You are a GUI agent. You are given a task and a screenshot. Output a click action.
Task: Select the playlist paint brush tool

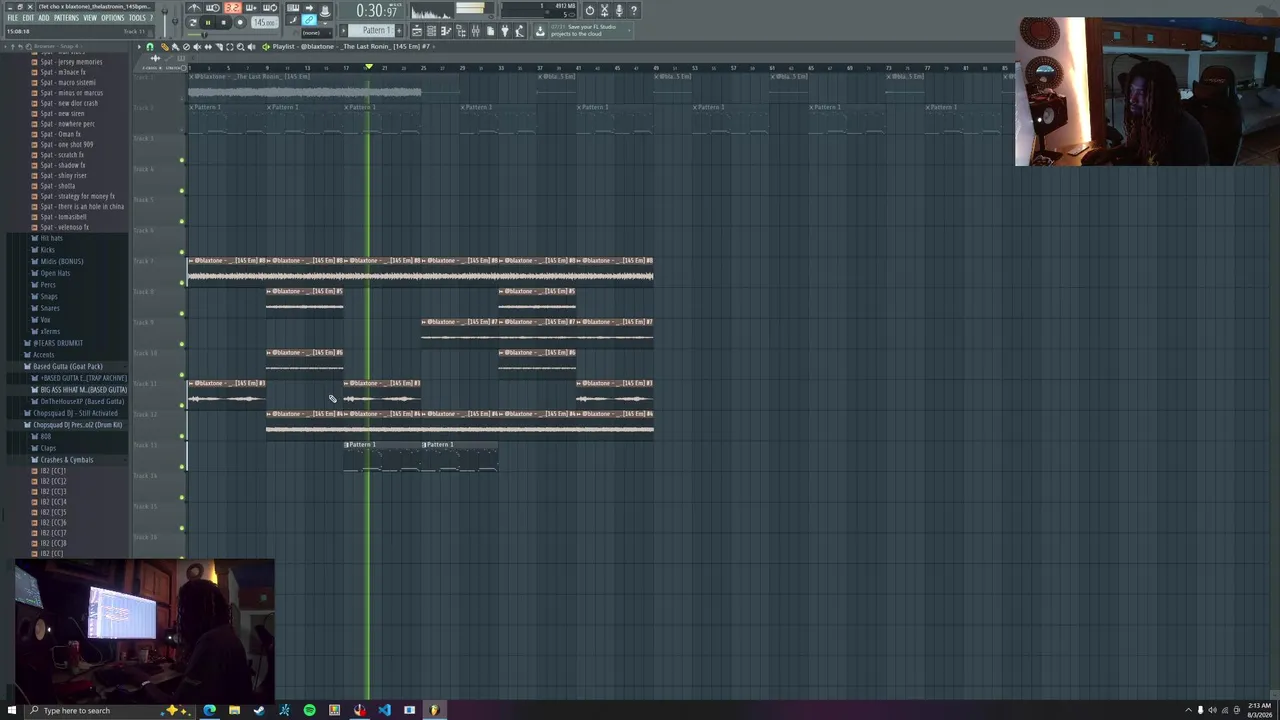click(x=175, y=47)
